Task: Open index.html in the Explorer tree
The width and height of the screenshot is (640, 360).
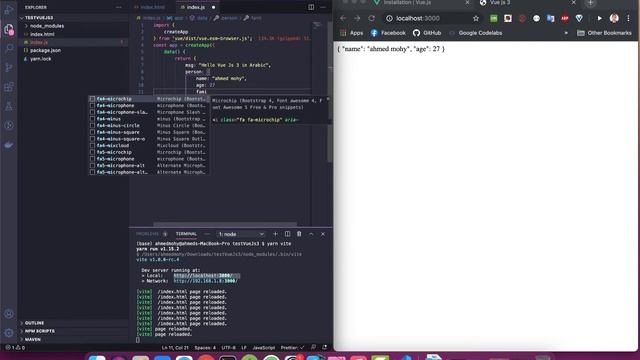Action: point(42,34)
